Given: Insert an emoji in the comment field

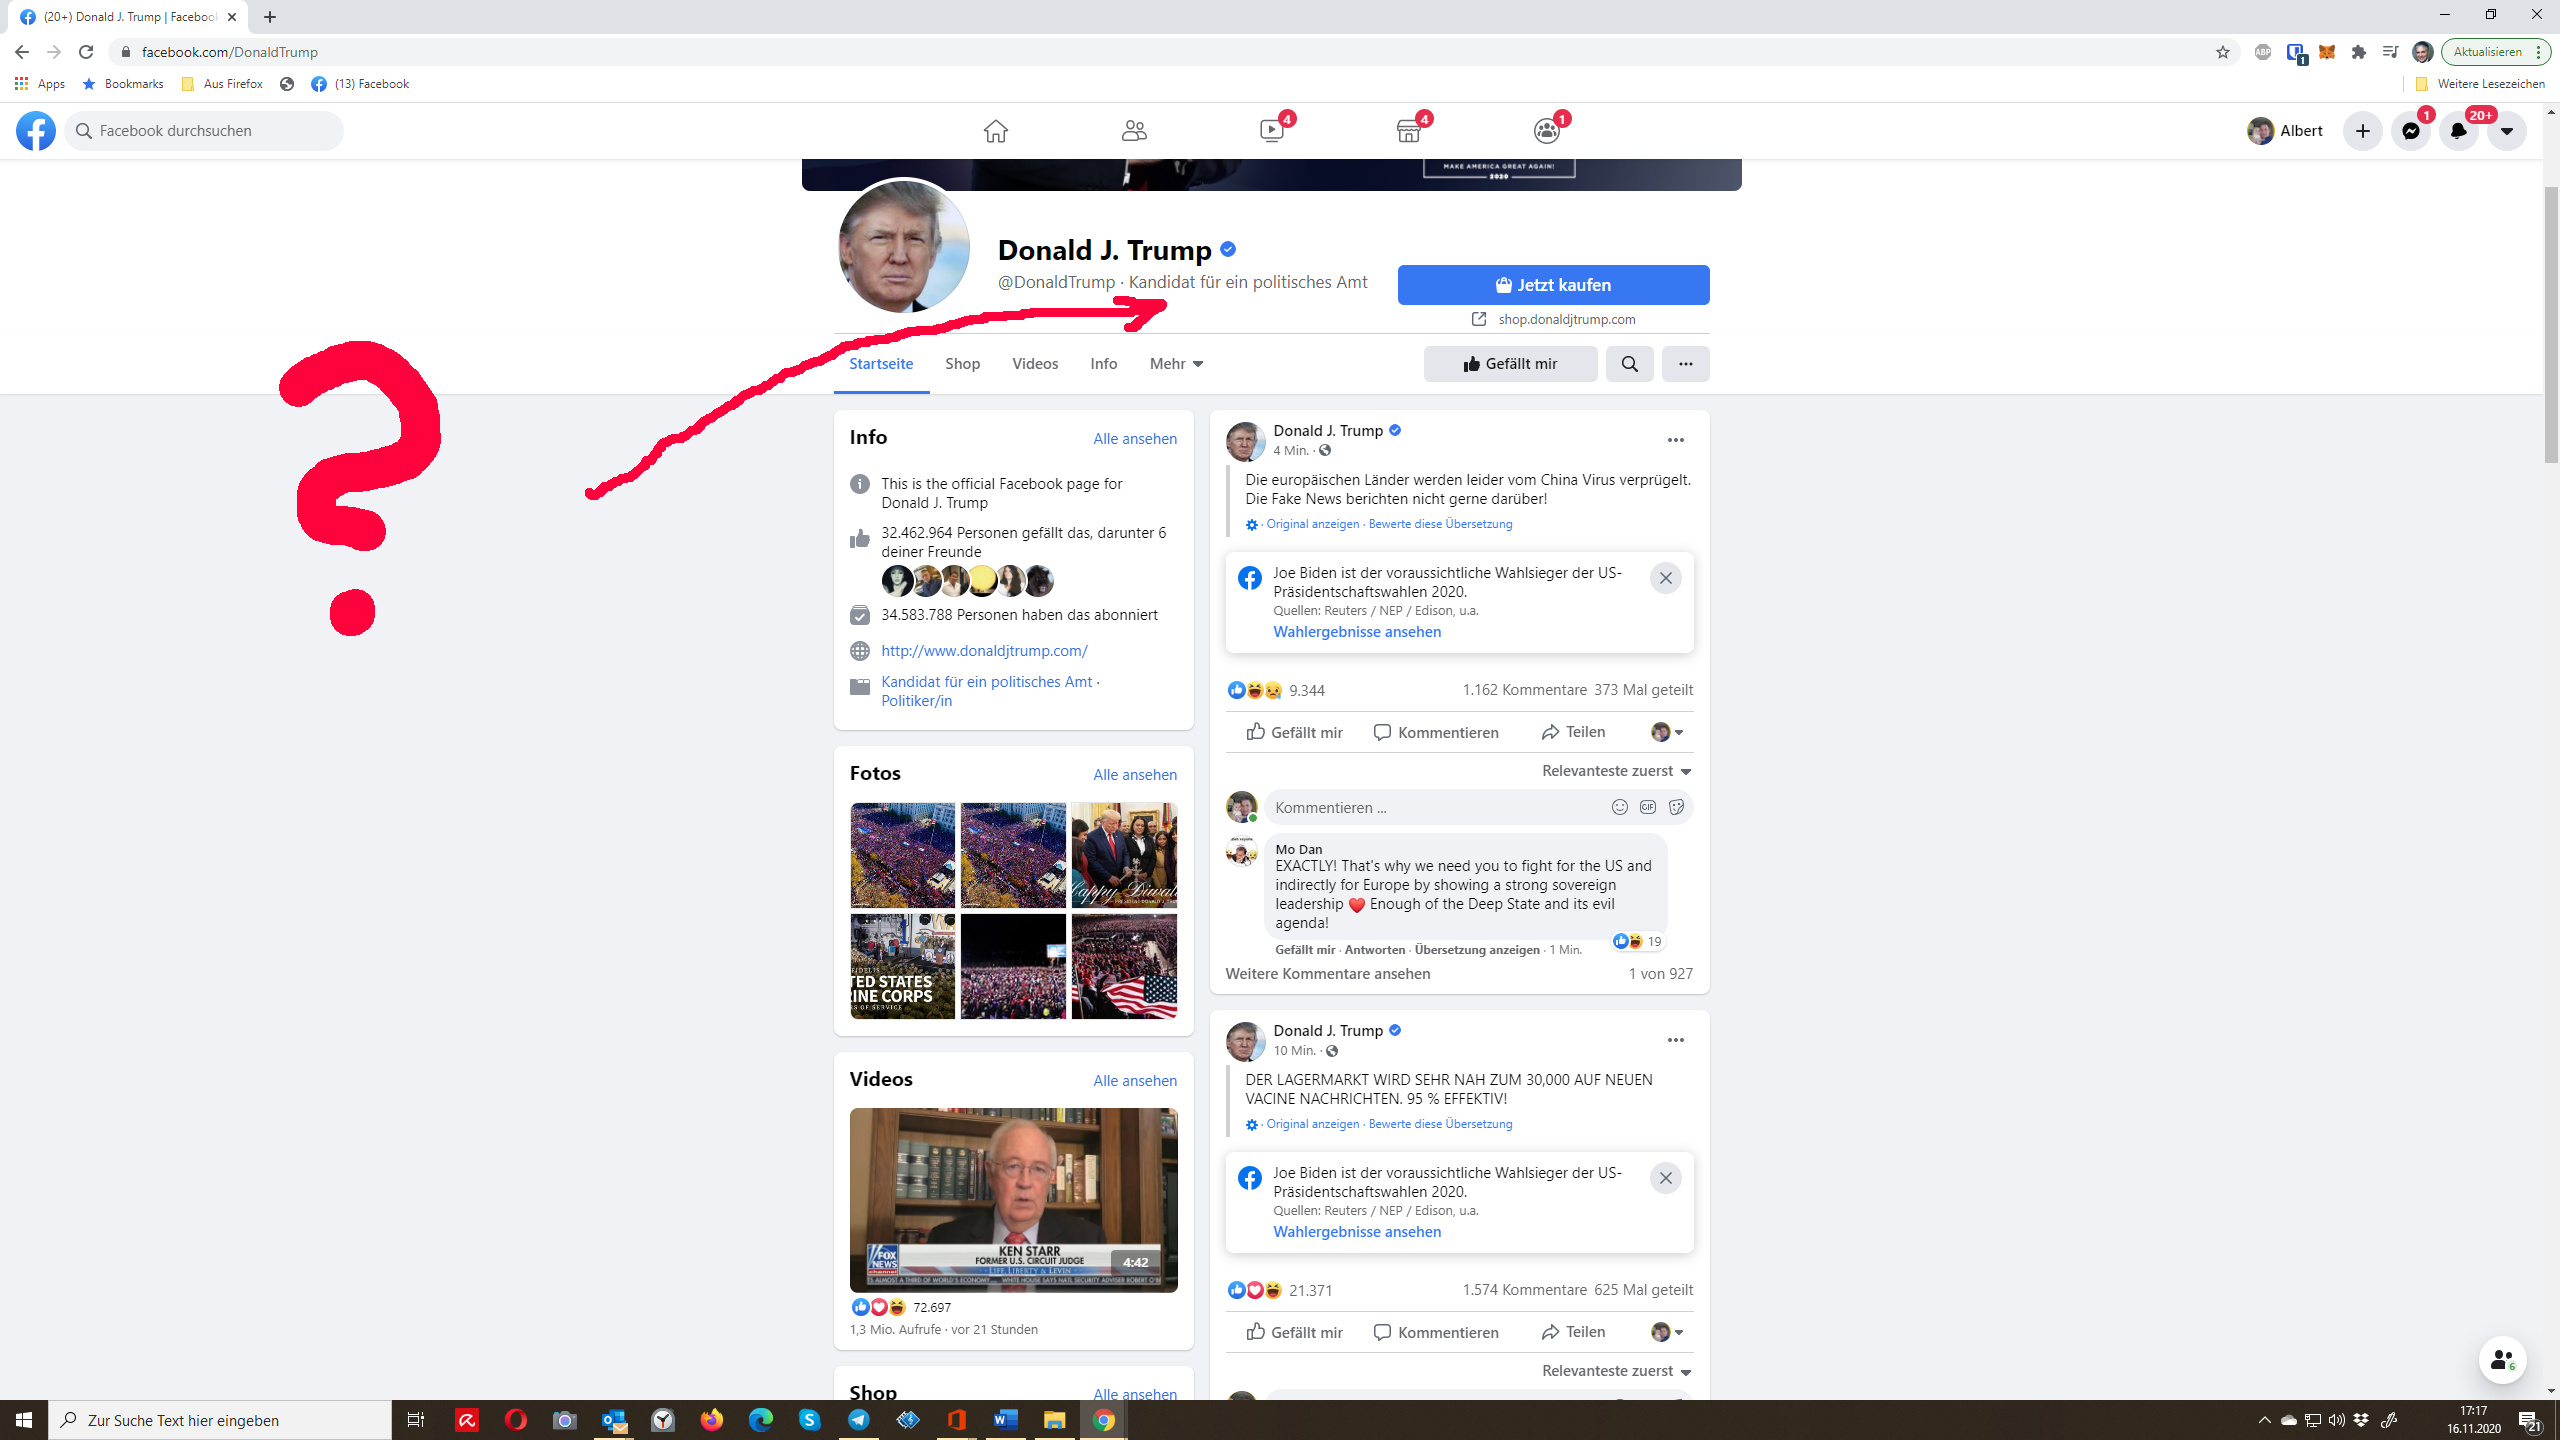Looking at the screenshot, I should [x=1620, y=807].
